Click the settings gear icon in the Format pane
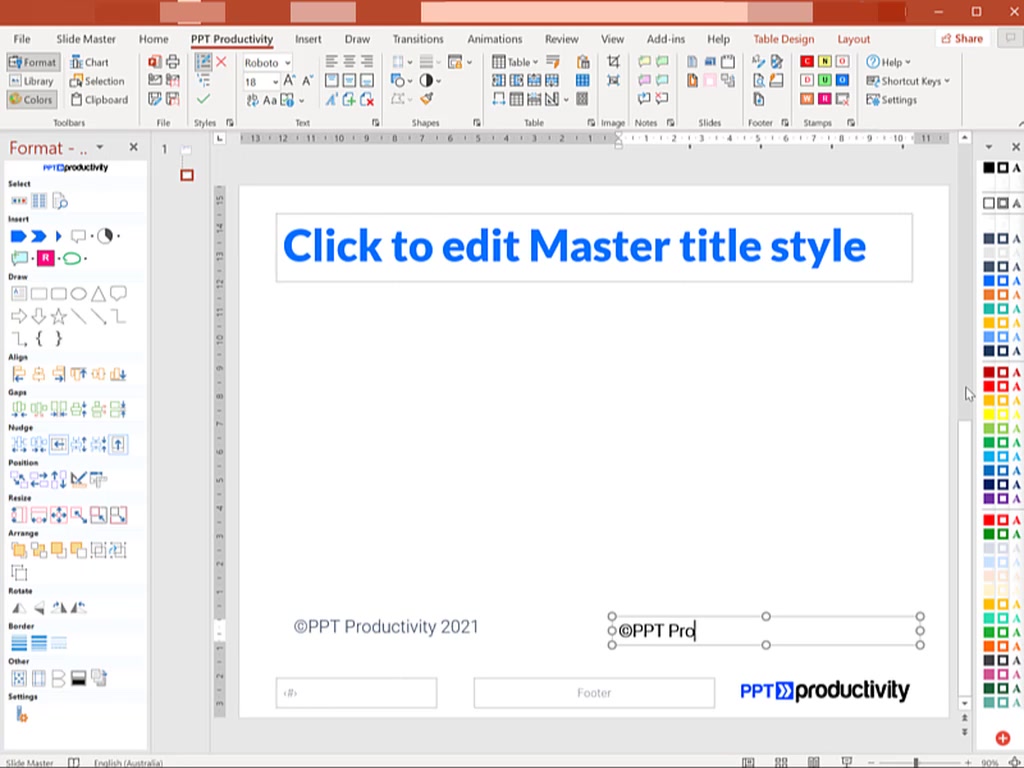Image resolution: width=1024 pixels, height=768 pixels. tap(21, 714)
